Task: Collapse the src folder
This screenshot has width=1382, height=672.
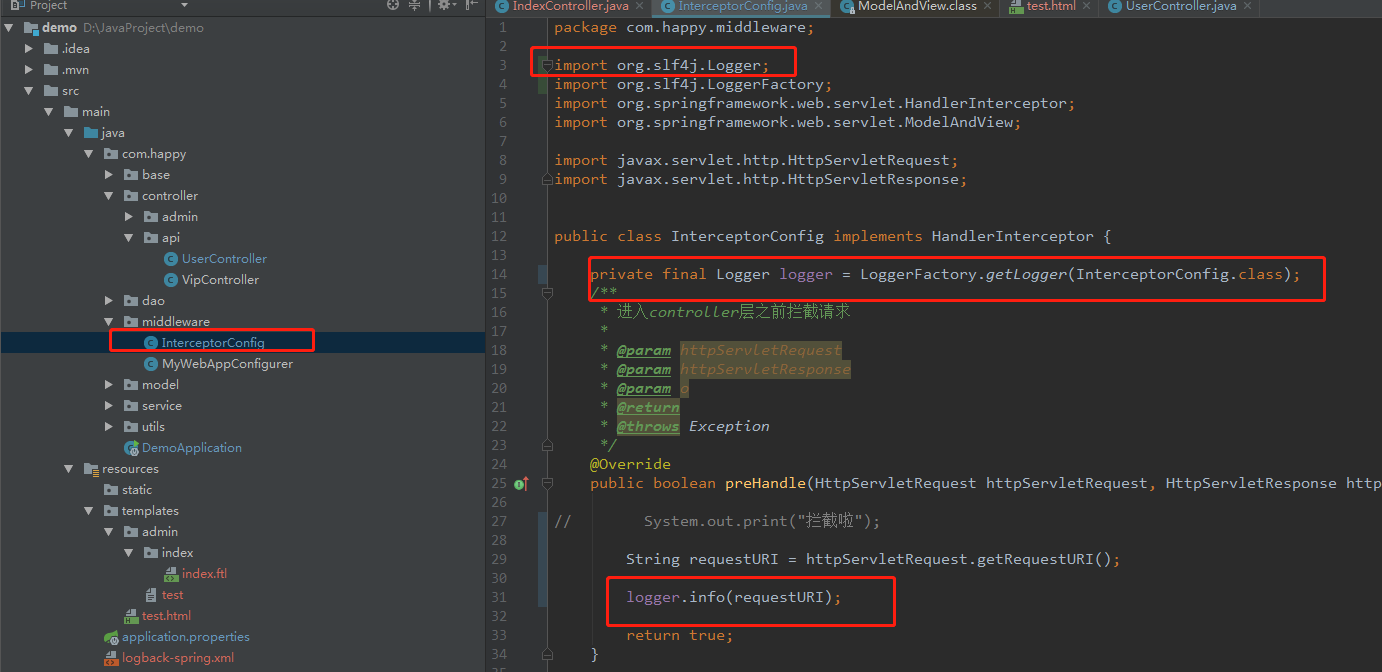Action: pos(29,91)
